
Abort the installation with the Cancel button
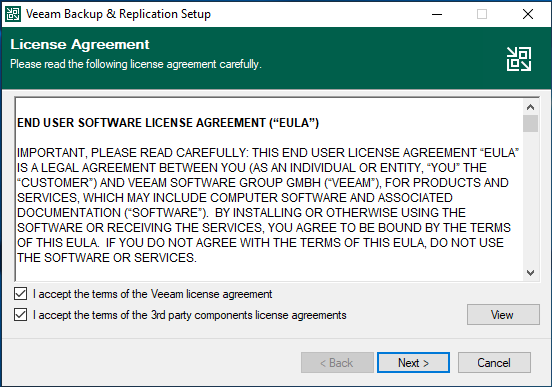coord(494,362)
